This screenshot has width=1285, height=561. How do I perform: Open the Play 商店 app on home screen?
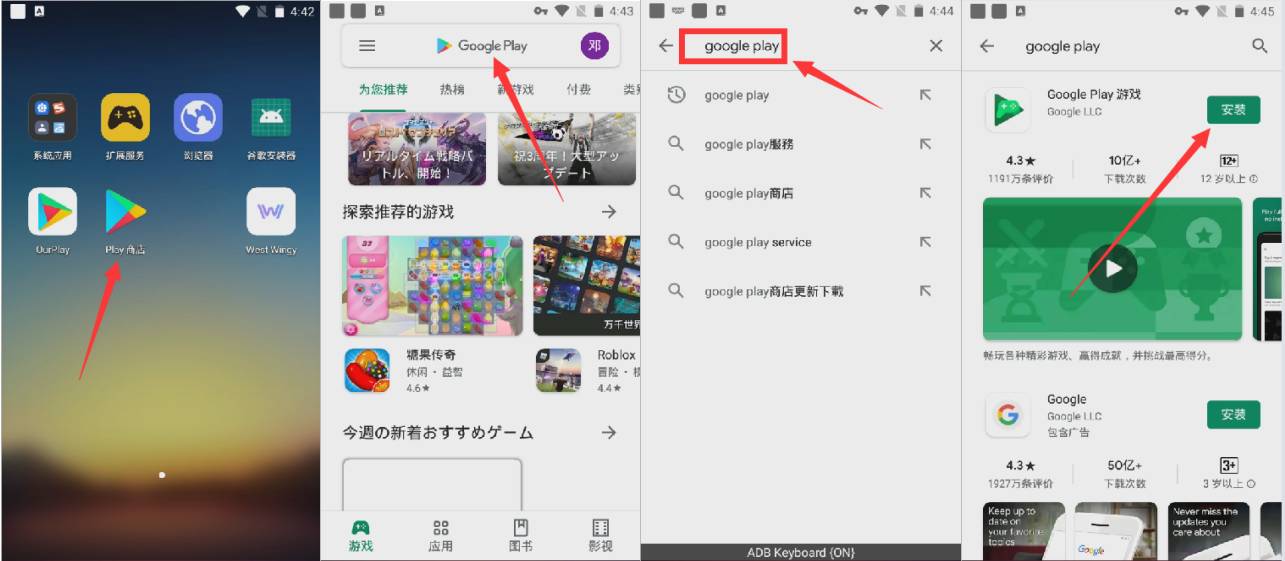pos(125,211)
